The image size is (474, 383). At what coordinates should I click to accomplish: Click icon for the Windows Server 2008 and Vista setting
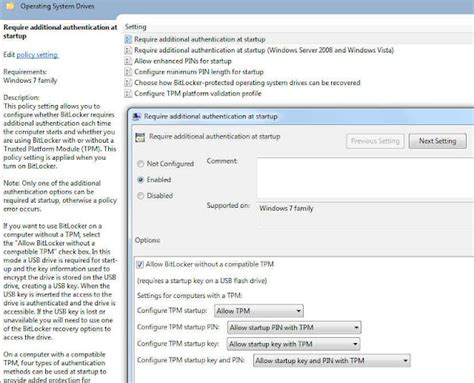(128, 50)
